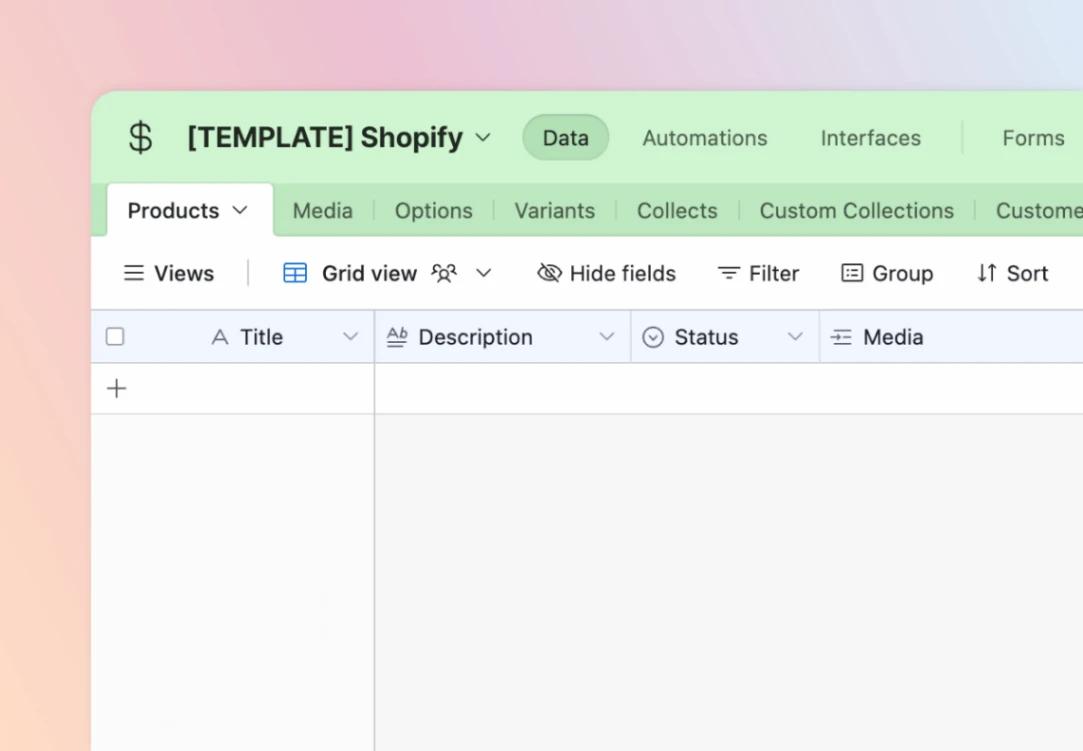Image resolution: width=1083 pixels, height=751 pixels.
Task: Expand the Description column menu chevron
Action: click(x=606, y=337)
